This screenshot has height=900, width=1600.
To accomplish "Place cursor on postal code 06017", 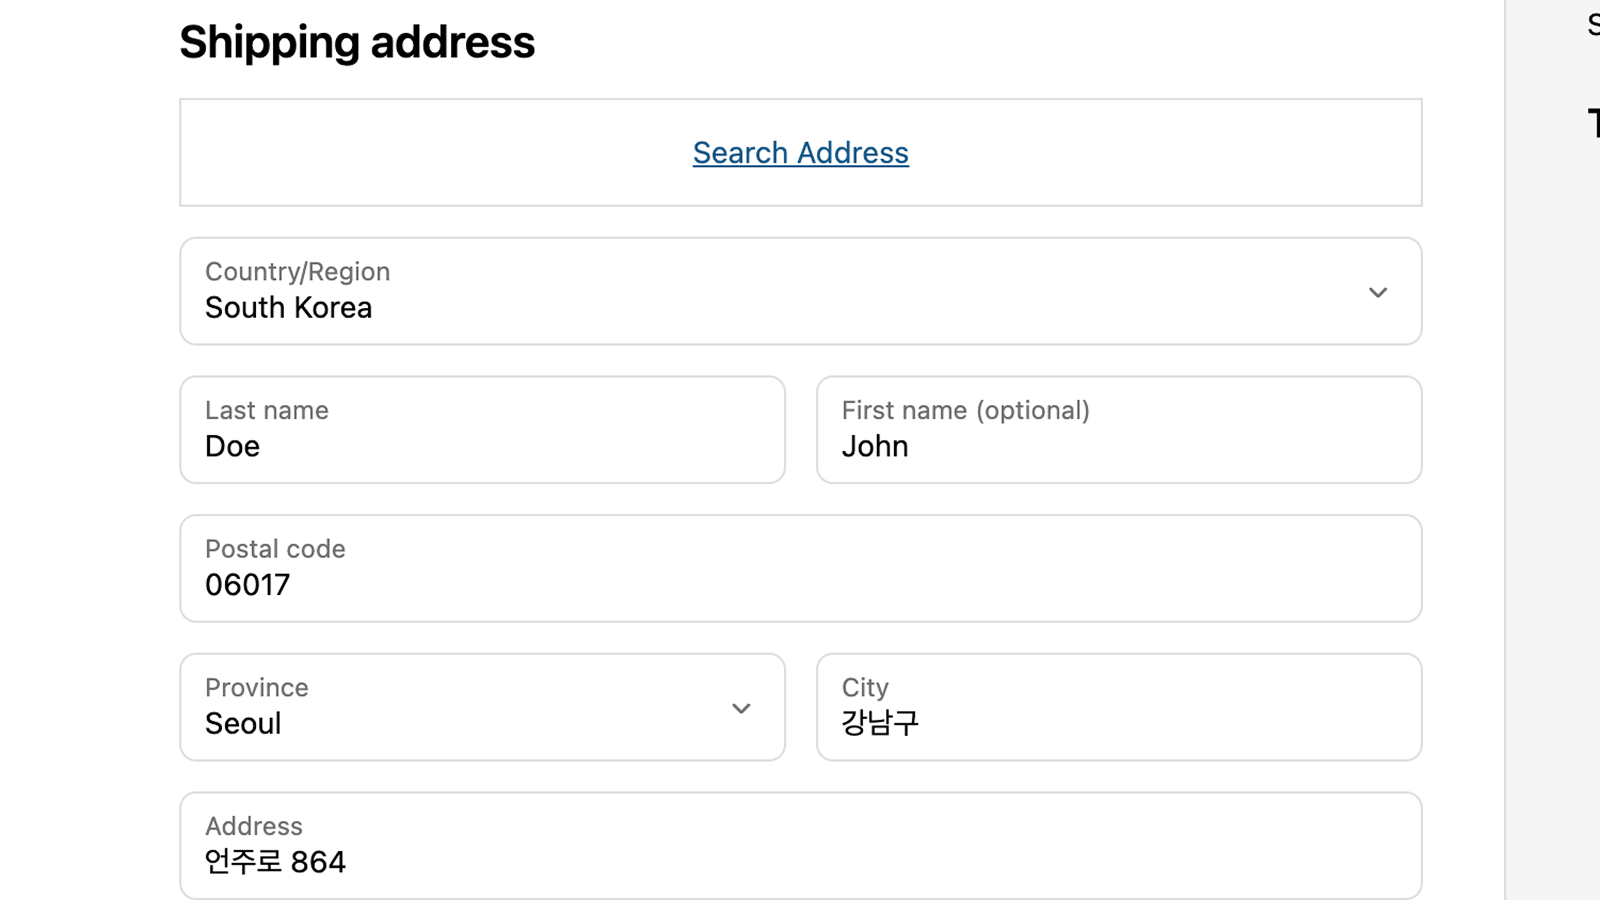I will 247,585.
